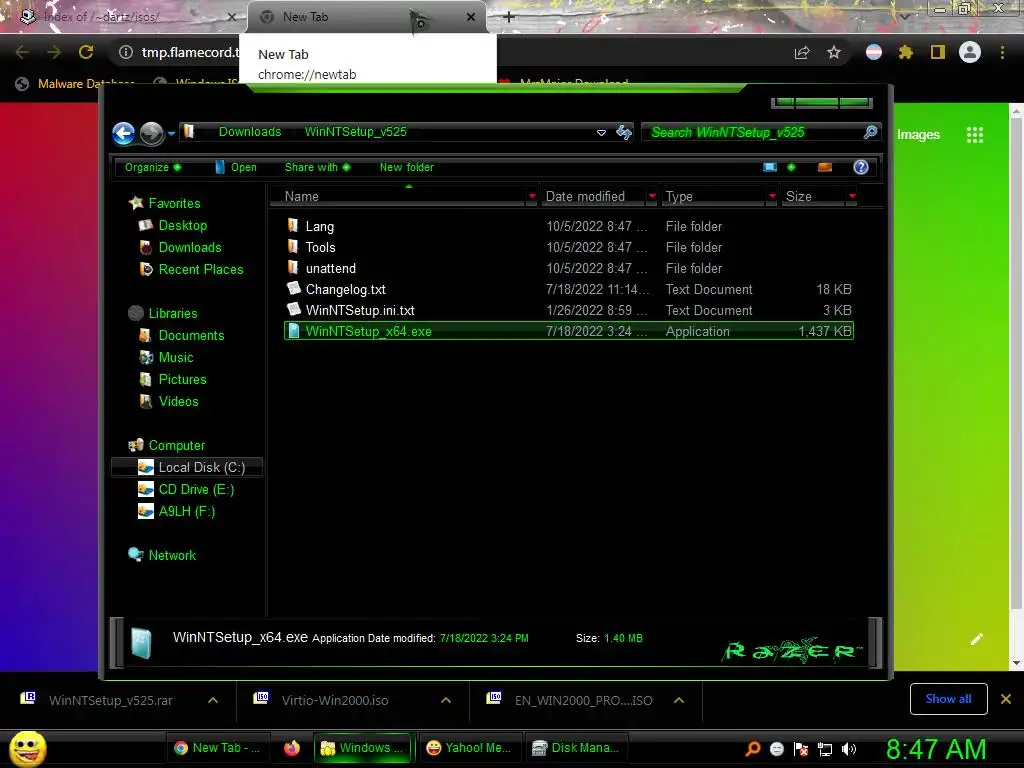Go back with Explorer's blue back arrow
This screenshot has width=1024, height=768.
point(123,133)
